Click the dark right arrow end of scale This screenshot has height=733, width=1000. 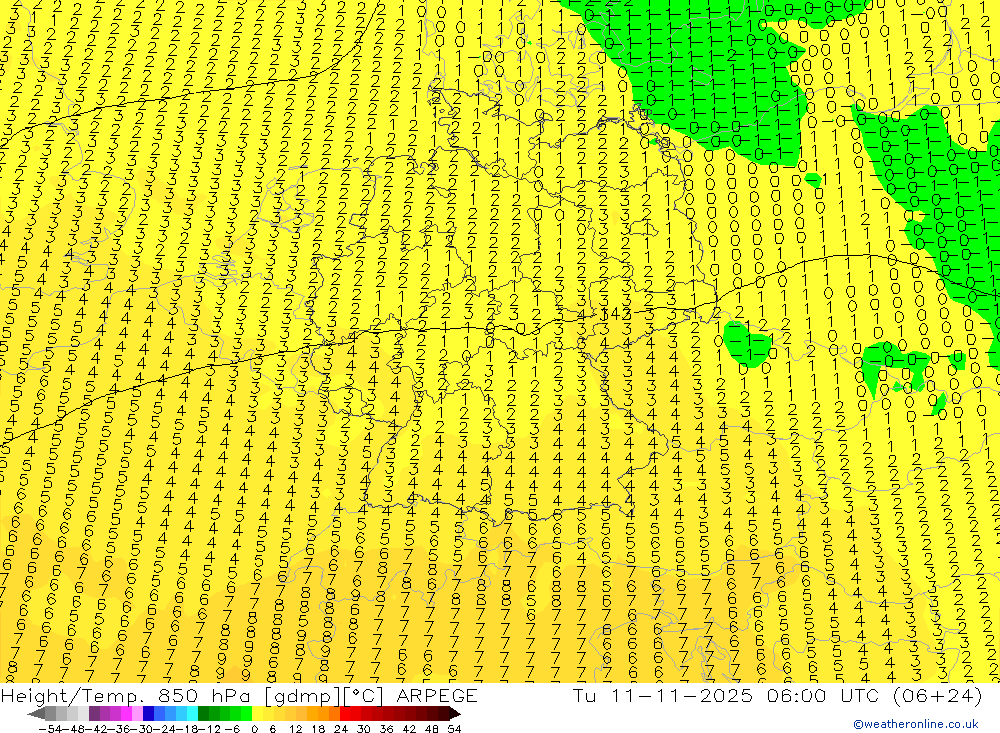455,714
